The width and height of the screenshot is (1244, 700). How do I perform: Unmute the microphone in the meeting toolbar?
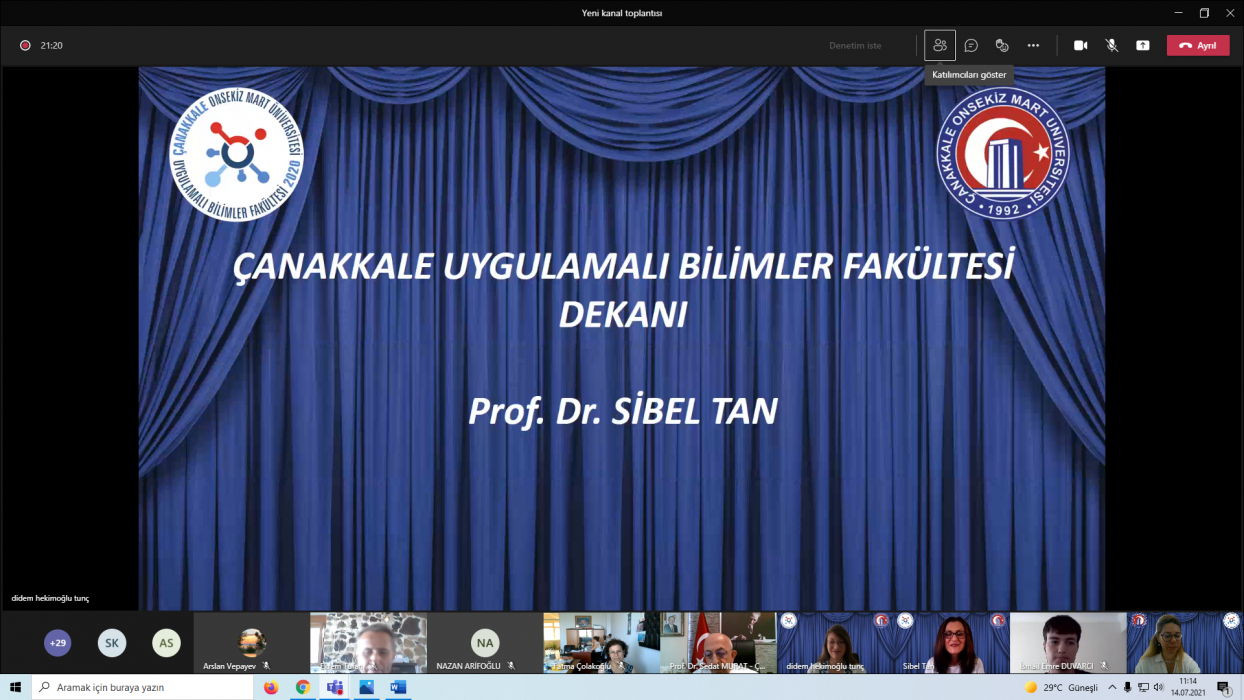1112,45
